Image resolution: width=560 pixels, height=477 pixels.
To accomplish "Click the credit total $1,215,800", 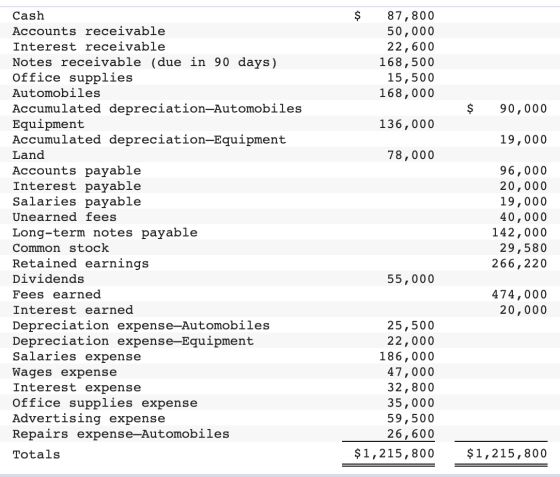I will [507, 453].
